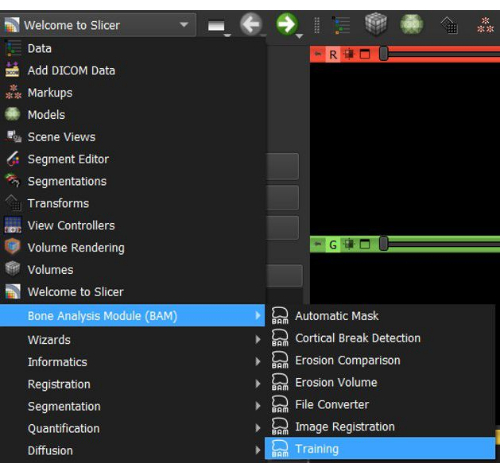Expand the Segmentation submenu
Image resolution: width=500 pixels, height=473 pixels.
133,406
